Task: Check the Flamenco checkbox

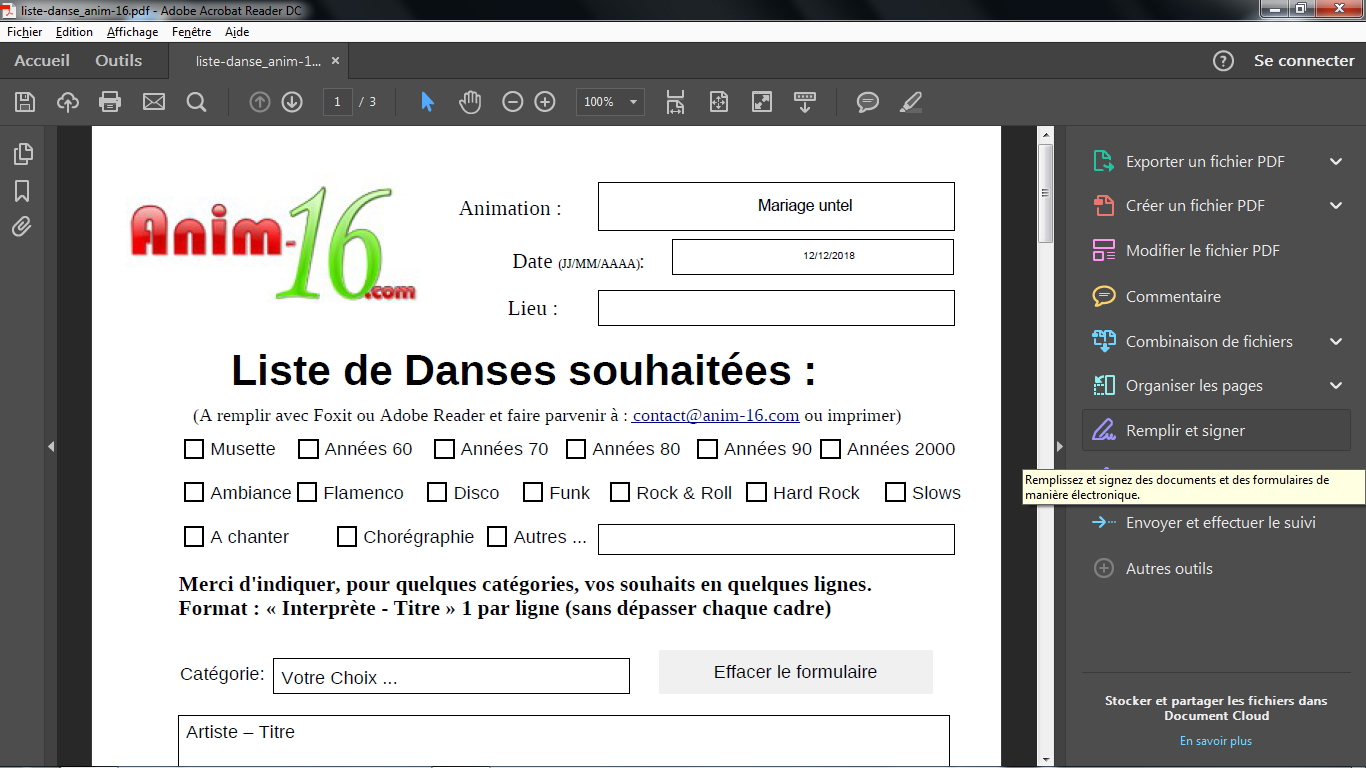Action: (x=307, y=492)
